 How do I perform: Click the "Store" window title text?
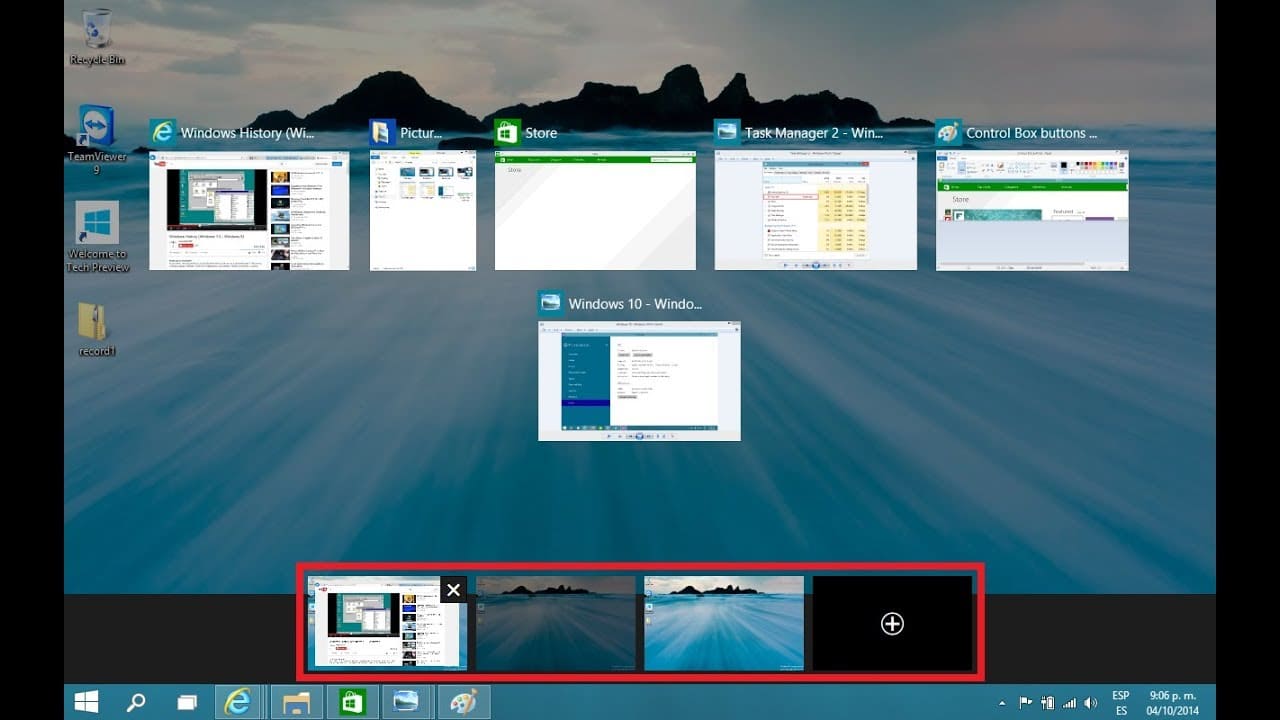coord(541,133)
